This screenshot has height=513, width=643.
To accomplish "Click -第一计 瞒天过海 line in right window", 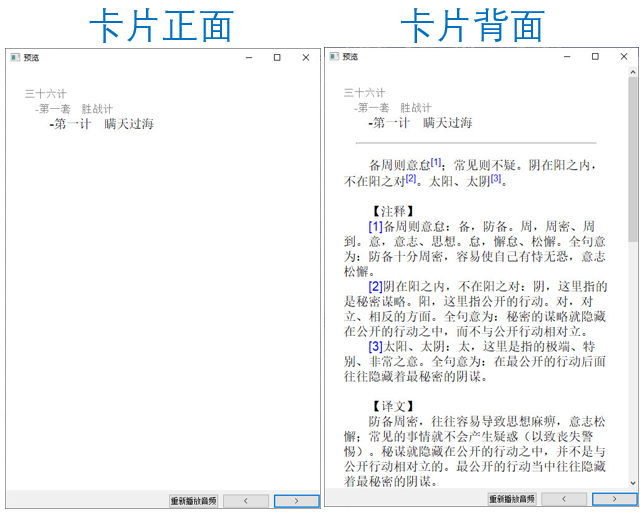I will 421,123.
